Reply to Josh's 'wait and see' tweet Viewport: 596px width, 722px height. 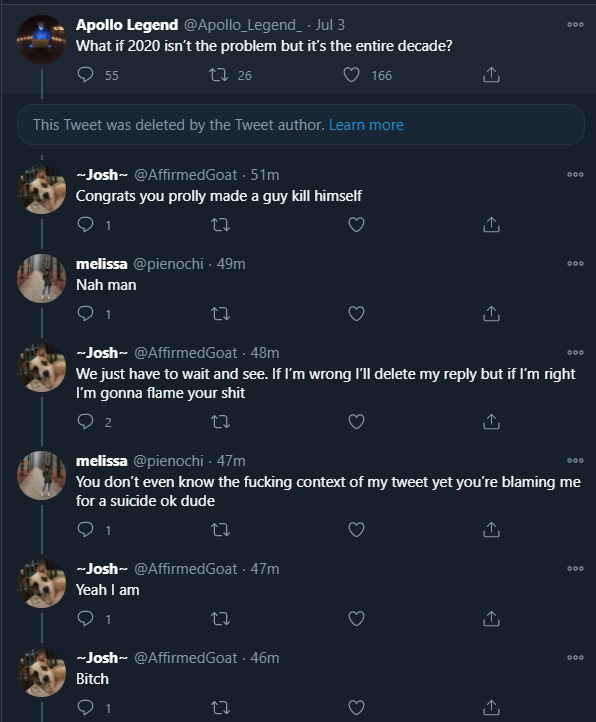tap(86, 421)
